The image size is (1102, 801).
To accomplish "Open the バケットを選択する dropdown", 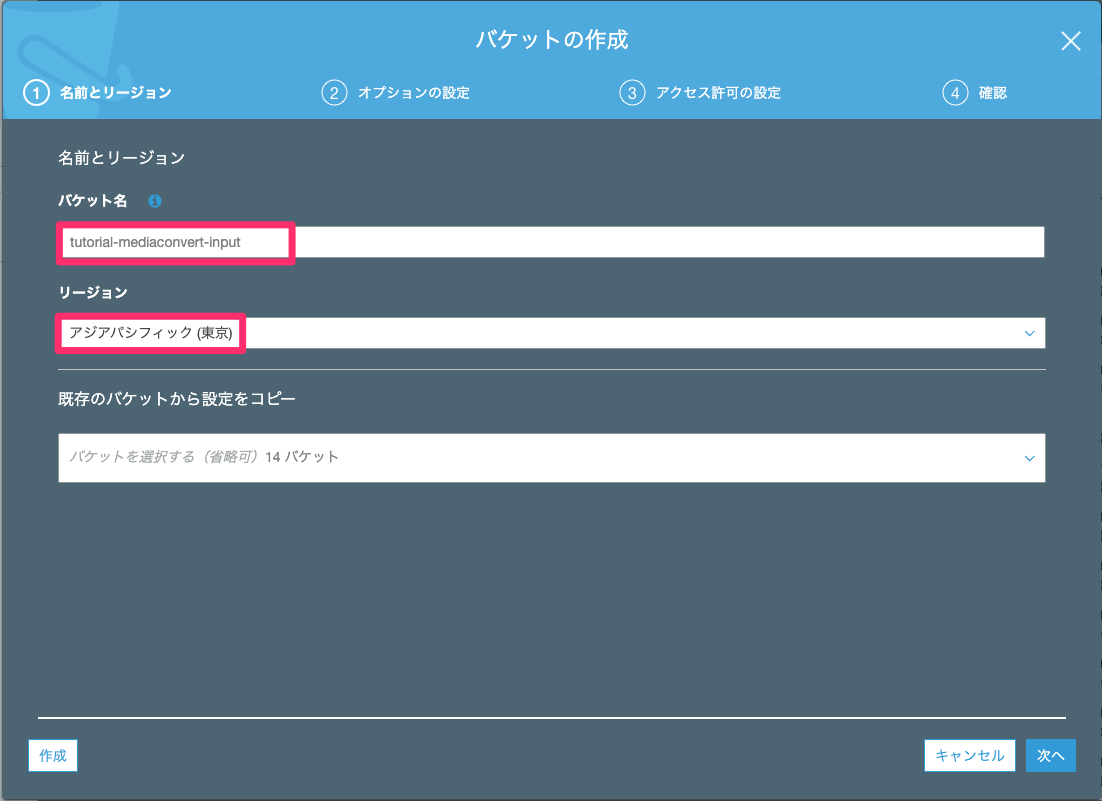I will point(552,457).
